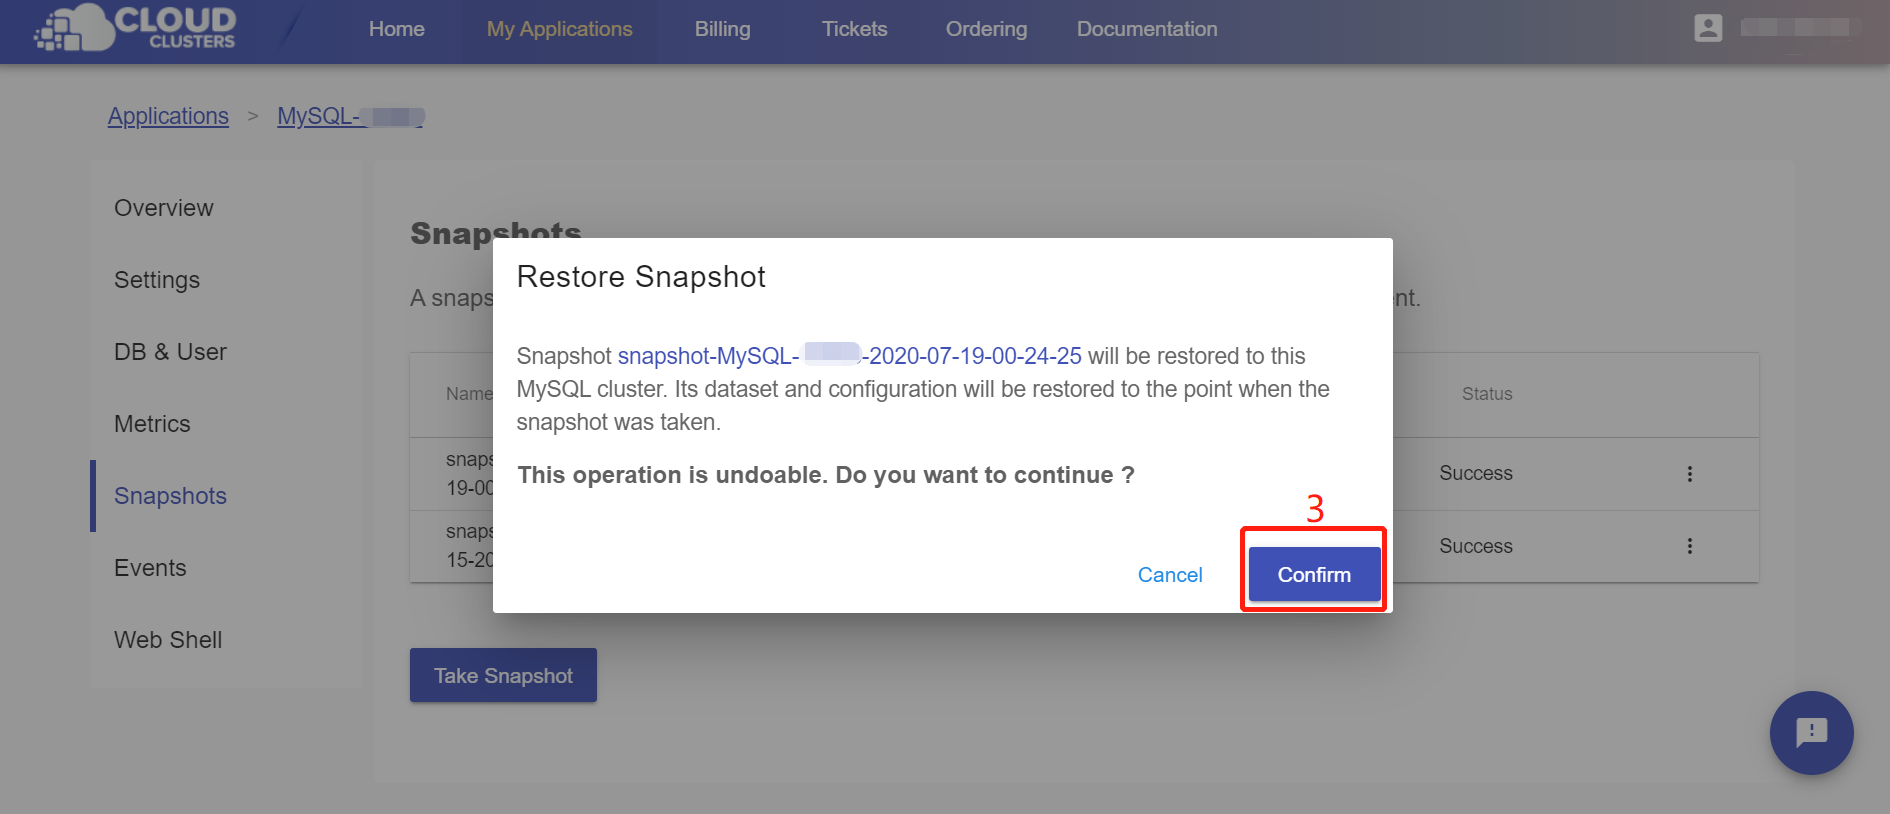Click the first row's Success status
Screen dimensions: 1890x814
[1476, 473]
